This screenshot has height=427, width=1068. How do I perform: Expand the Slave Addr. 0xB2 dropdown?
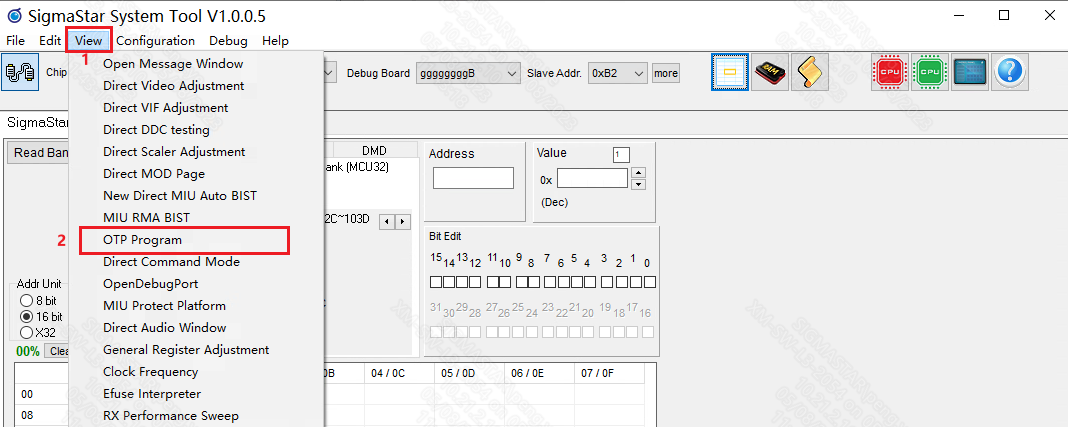click(x=639, y=73)
